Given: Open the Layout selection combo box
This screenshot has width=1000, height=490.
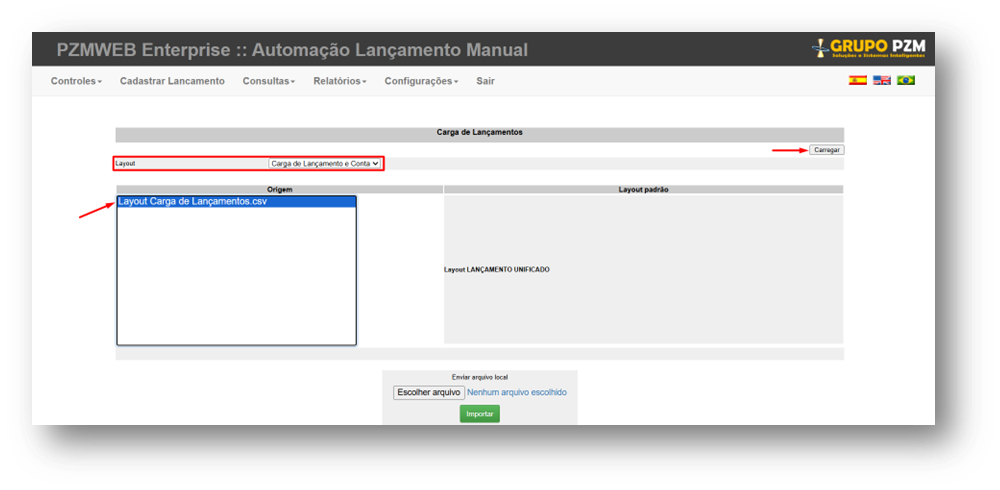Looking at the screenshot, I should pos(325,163).
